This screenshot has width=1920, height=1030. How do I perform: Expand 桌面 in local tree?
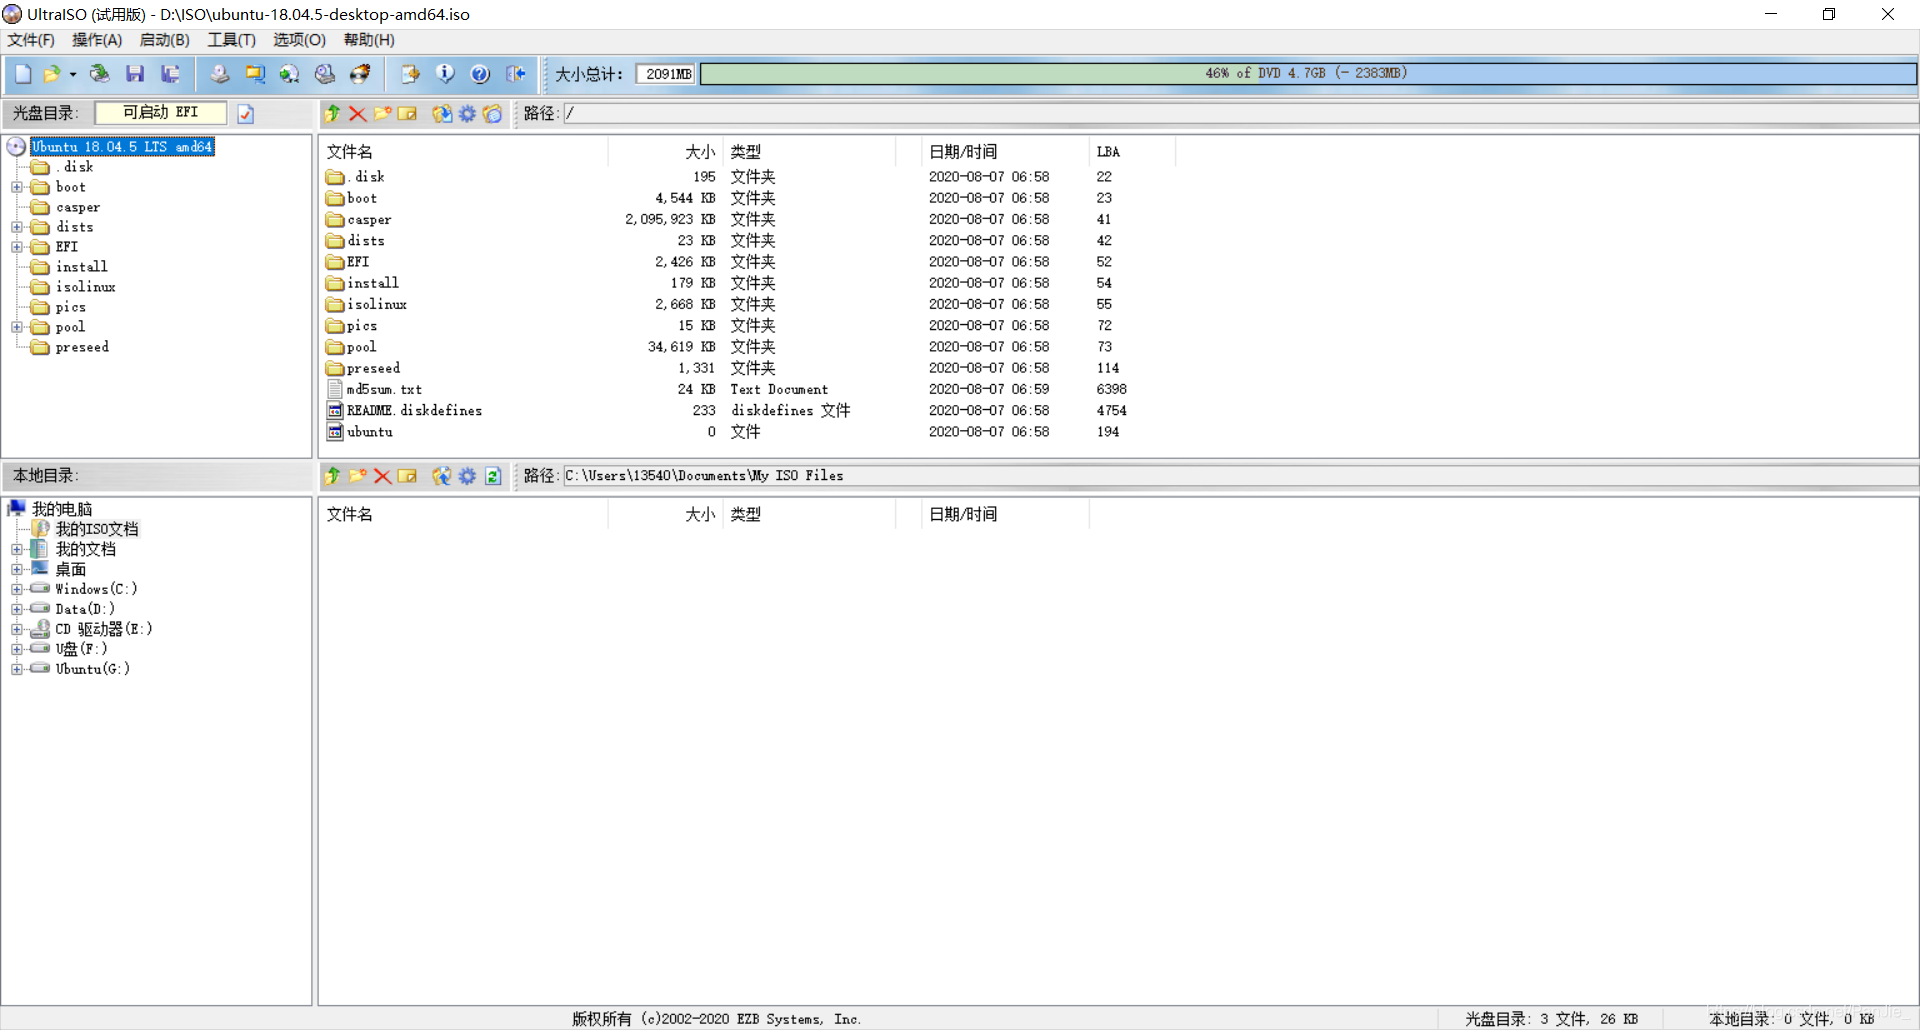[17, 569]
